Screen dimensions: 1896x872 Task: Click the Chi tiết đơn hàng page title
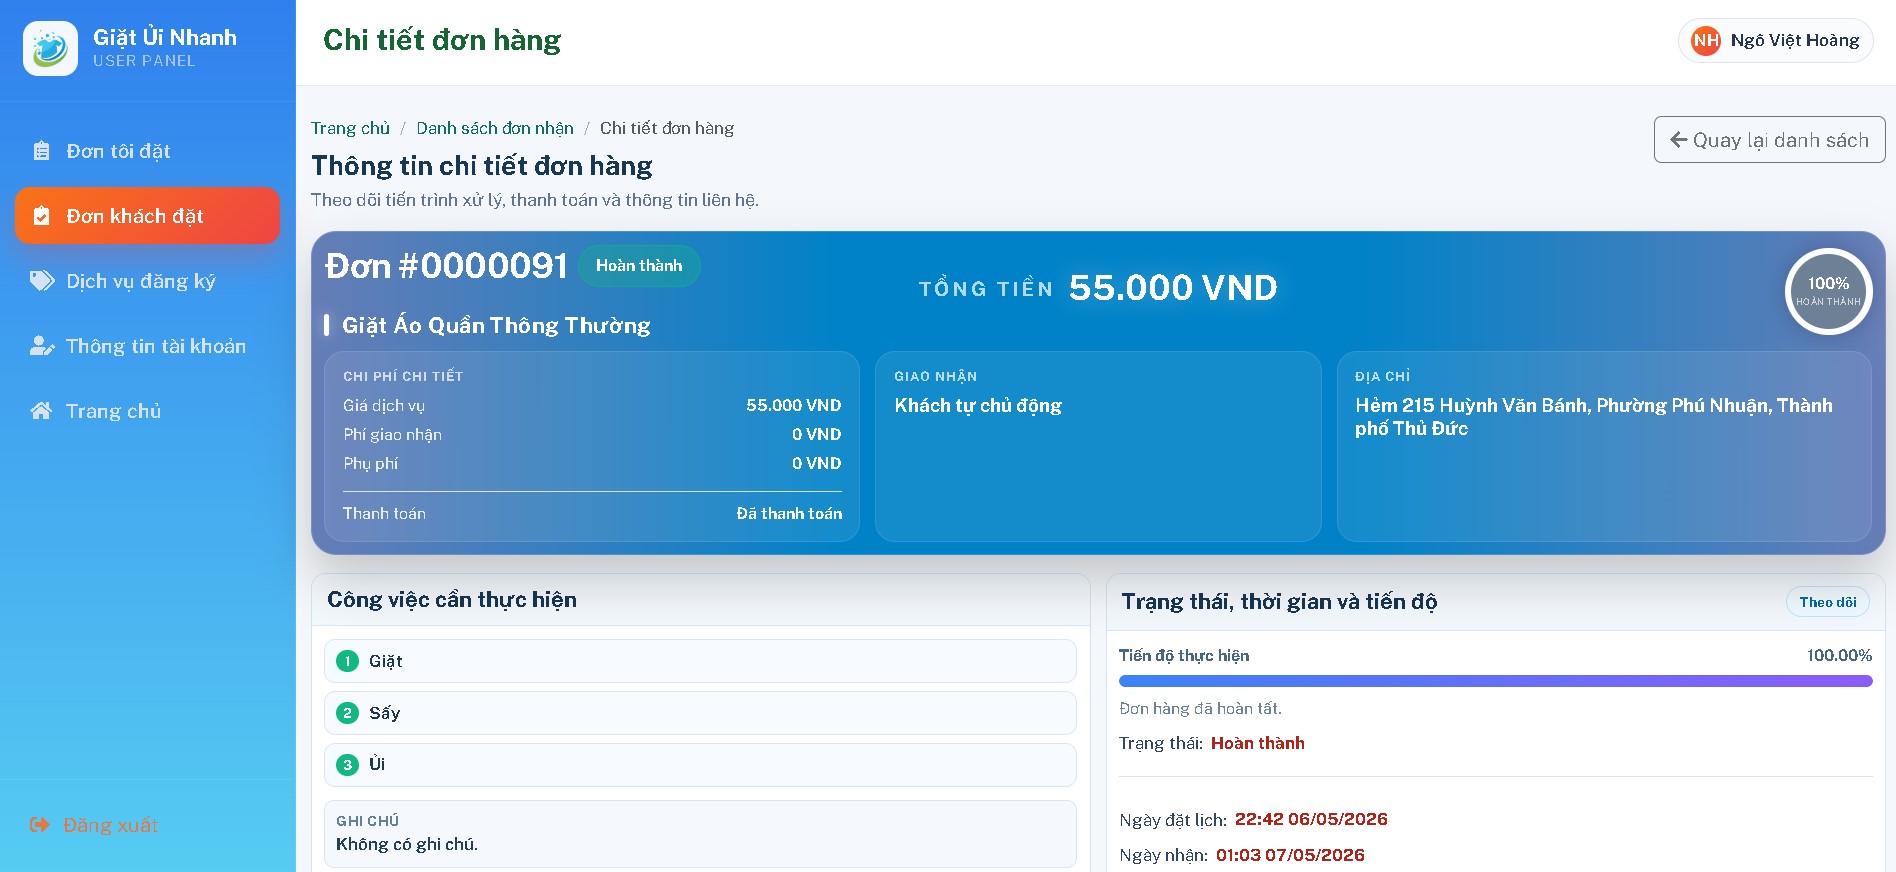click(x=442, y=40)
